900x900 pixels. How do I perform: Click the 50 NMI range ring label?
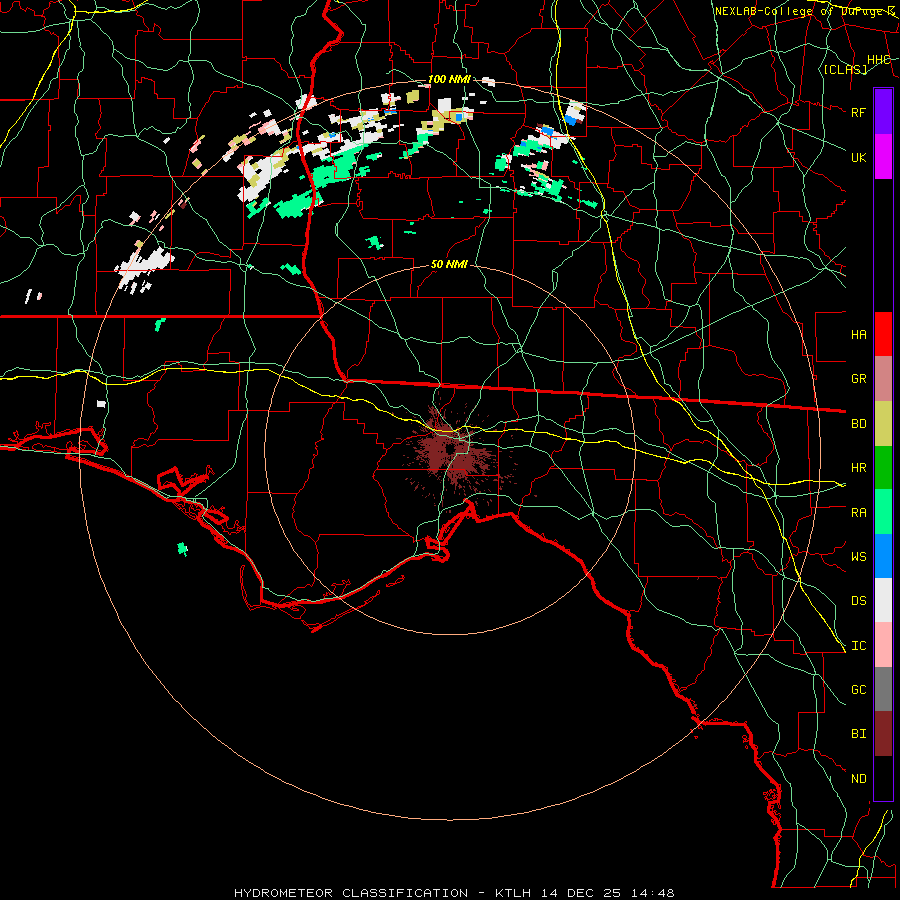tap(449, 264)
